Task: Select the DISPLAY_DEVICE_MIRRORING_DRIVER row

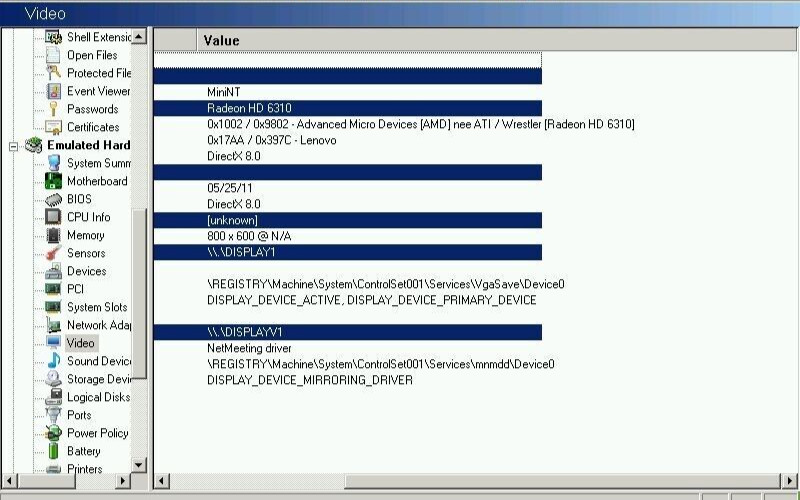Action: click(347, 380)
